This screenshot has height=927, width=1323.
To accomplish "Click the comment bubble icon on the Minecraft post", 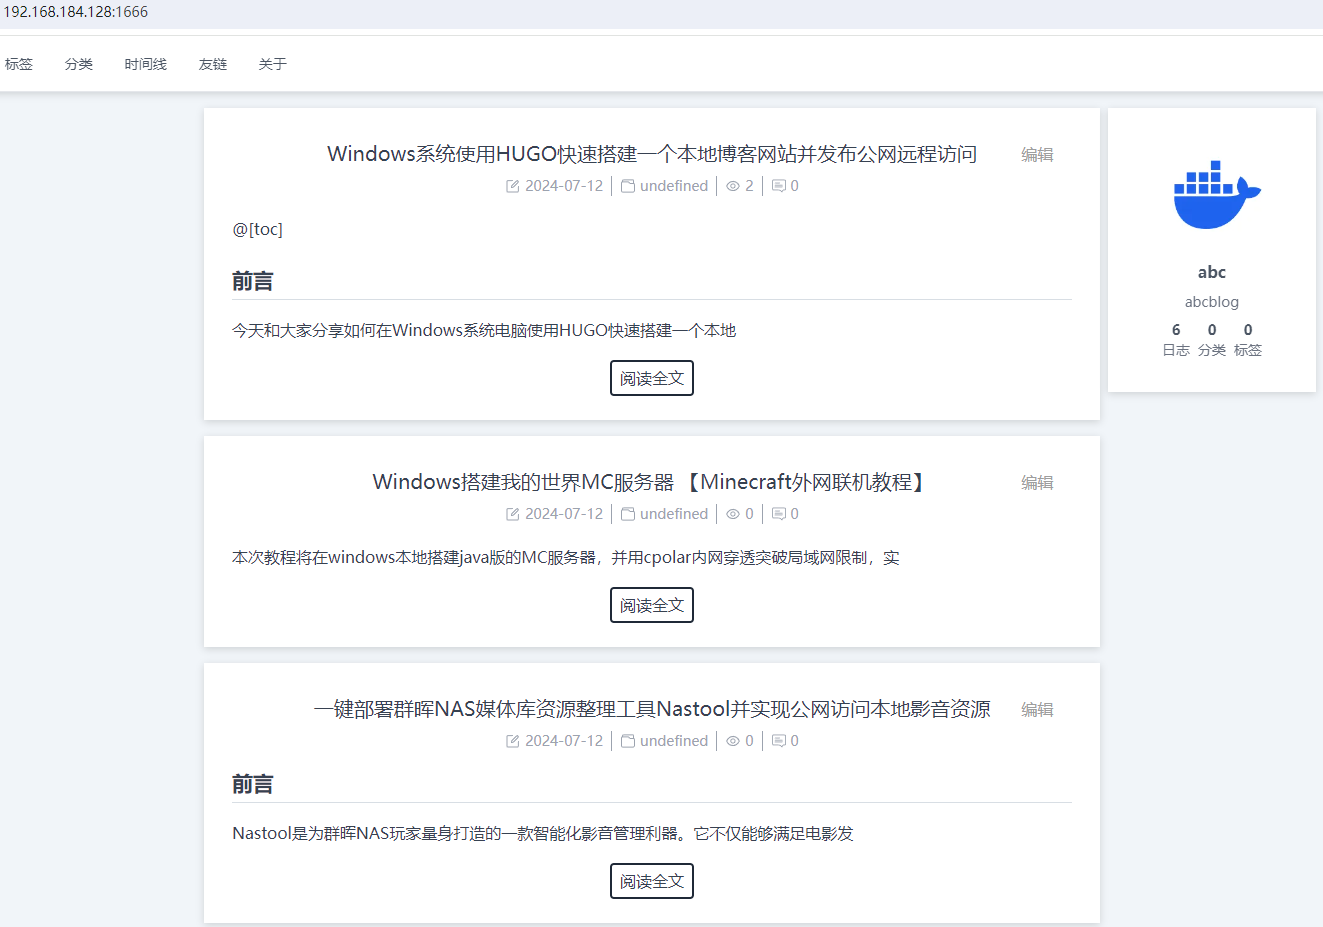I will click(x=779, y=513).
